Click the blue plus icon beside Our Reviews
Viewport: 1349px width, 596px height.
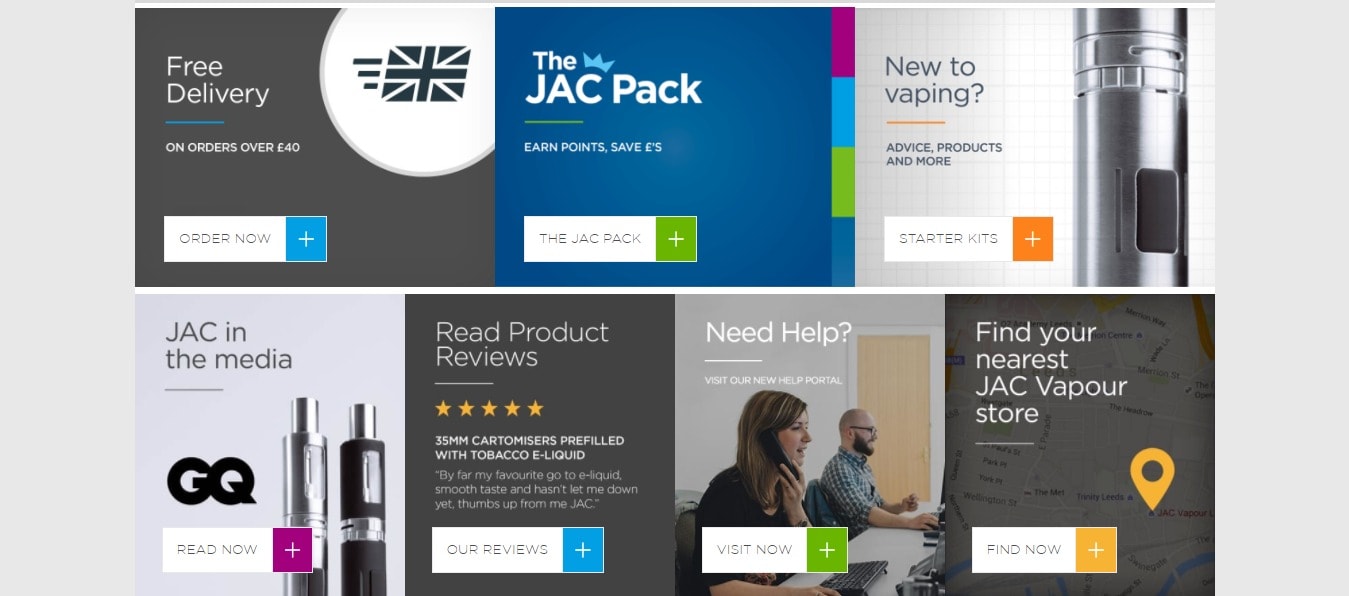pyautogui.click(x=583, y=550)
